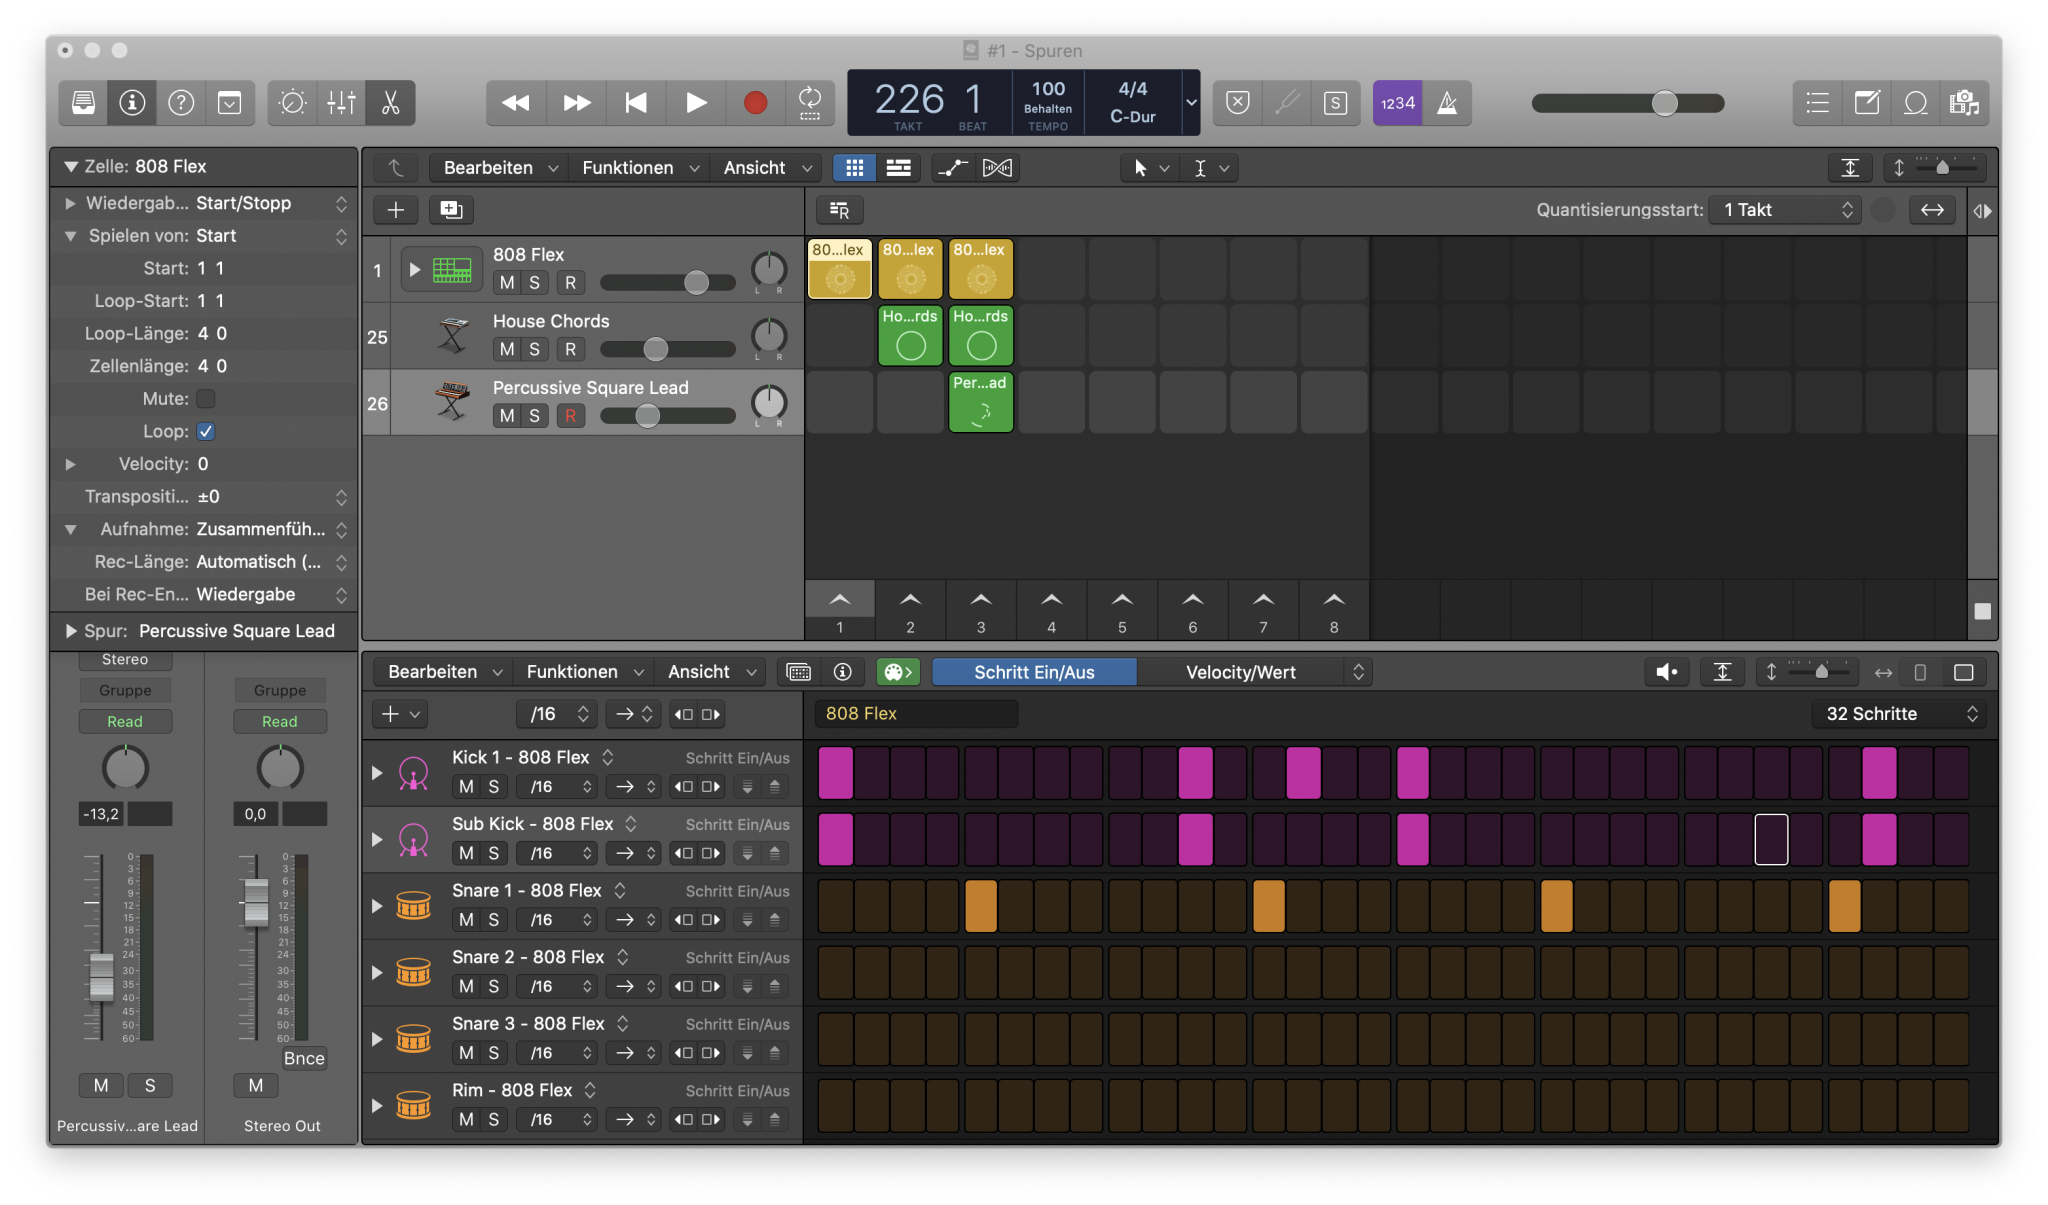This screenshot has height=1205, width=2048.
Task: Click the Snare 1 drum icon
Action: 413,905
